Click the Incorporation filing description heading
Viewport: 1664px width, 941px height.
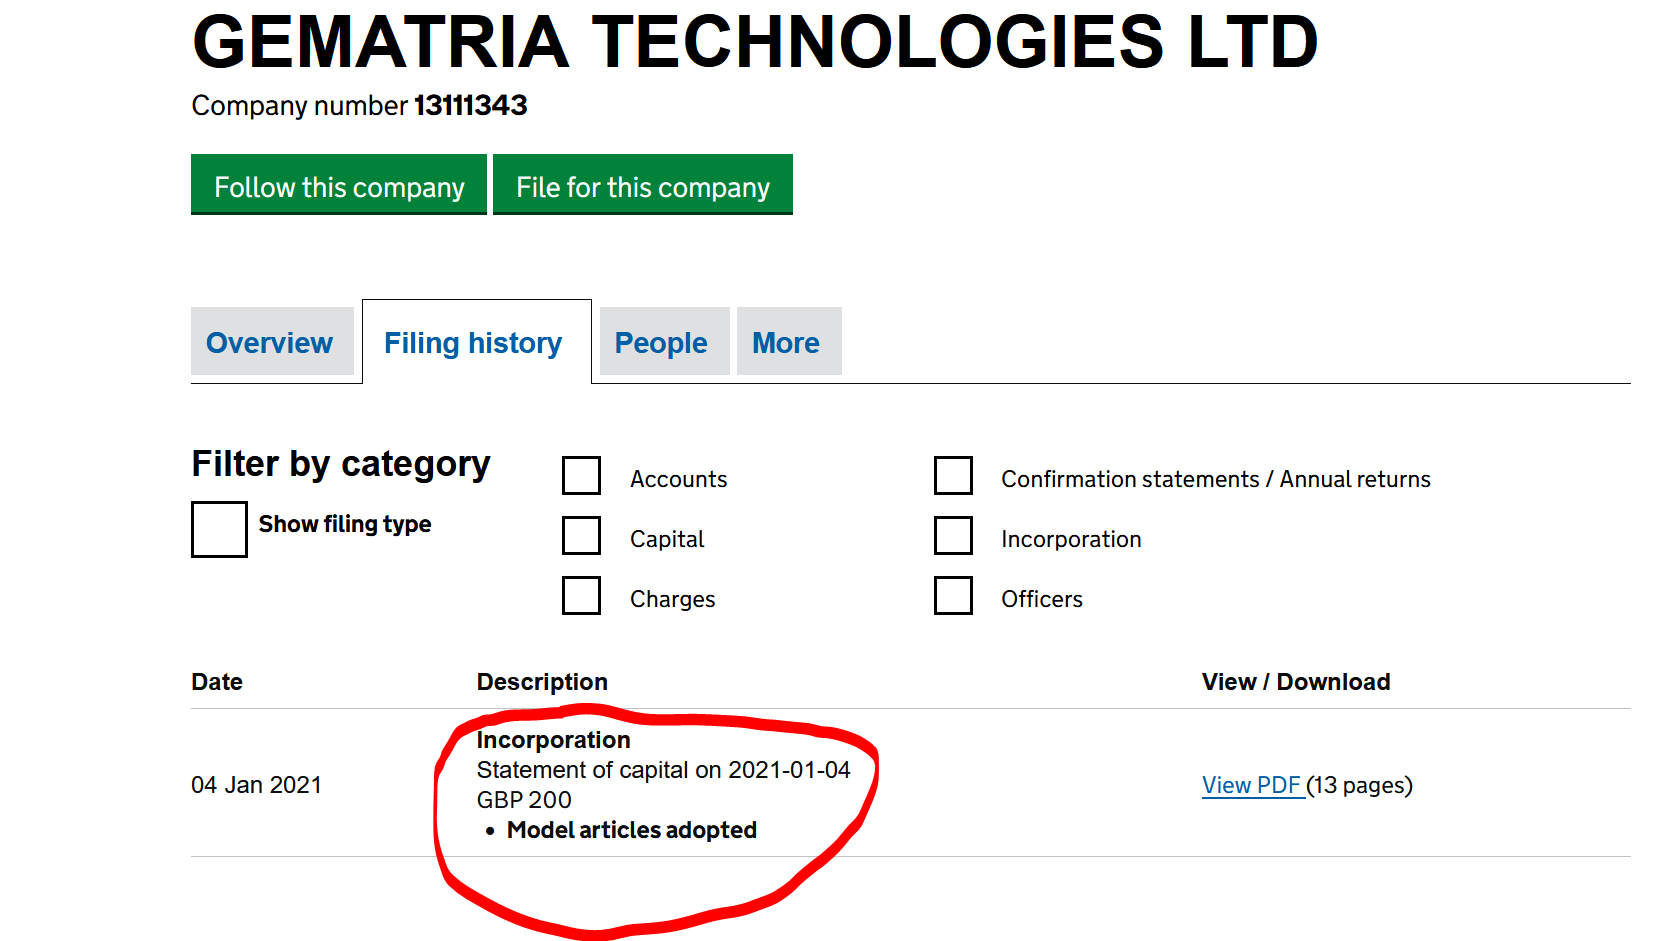553,740
